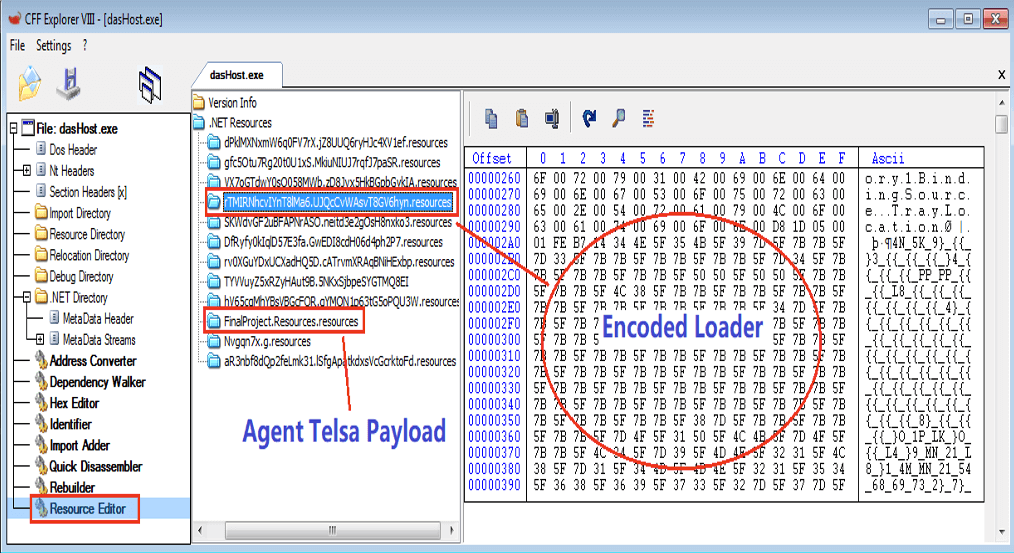The height and width of the screenshot is (553, 1014).
Task: Expand the Nt Headers tree node
Action: pyautogui.click(x=27, y=171)
